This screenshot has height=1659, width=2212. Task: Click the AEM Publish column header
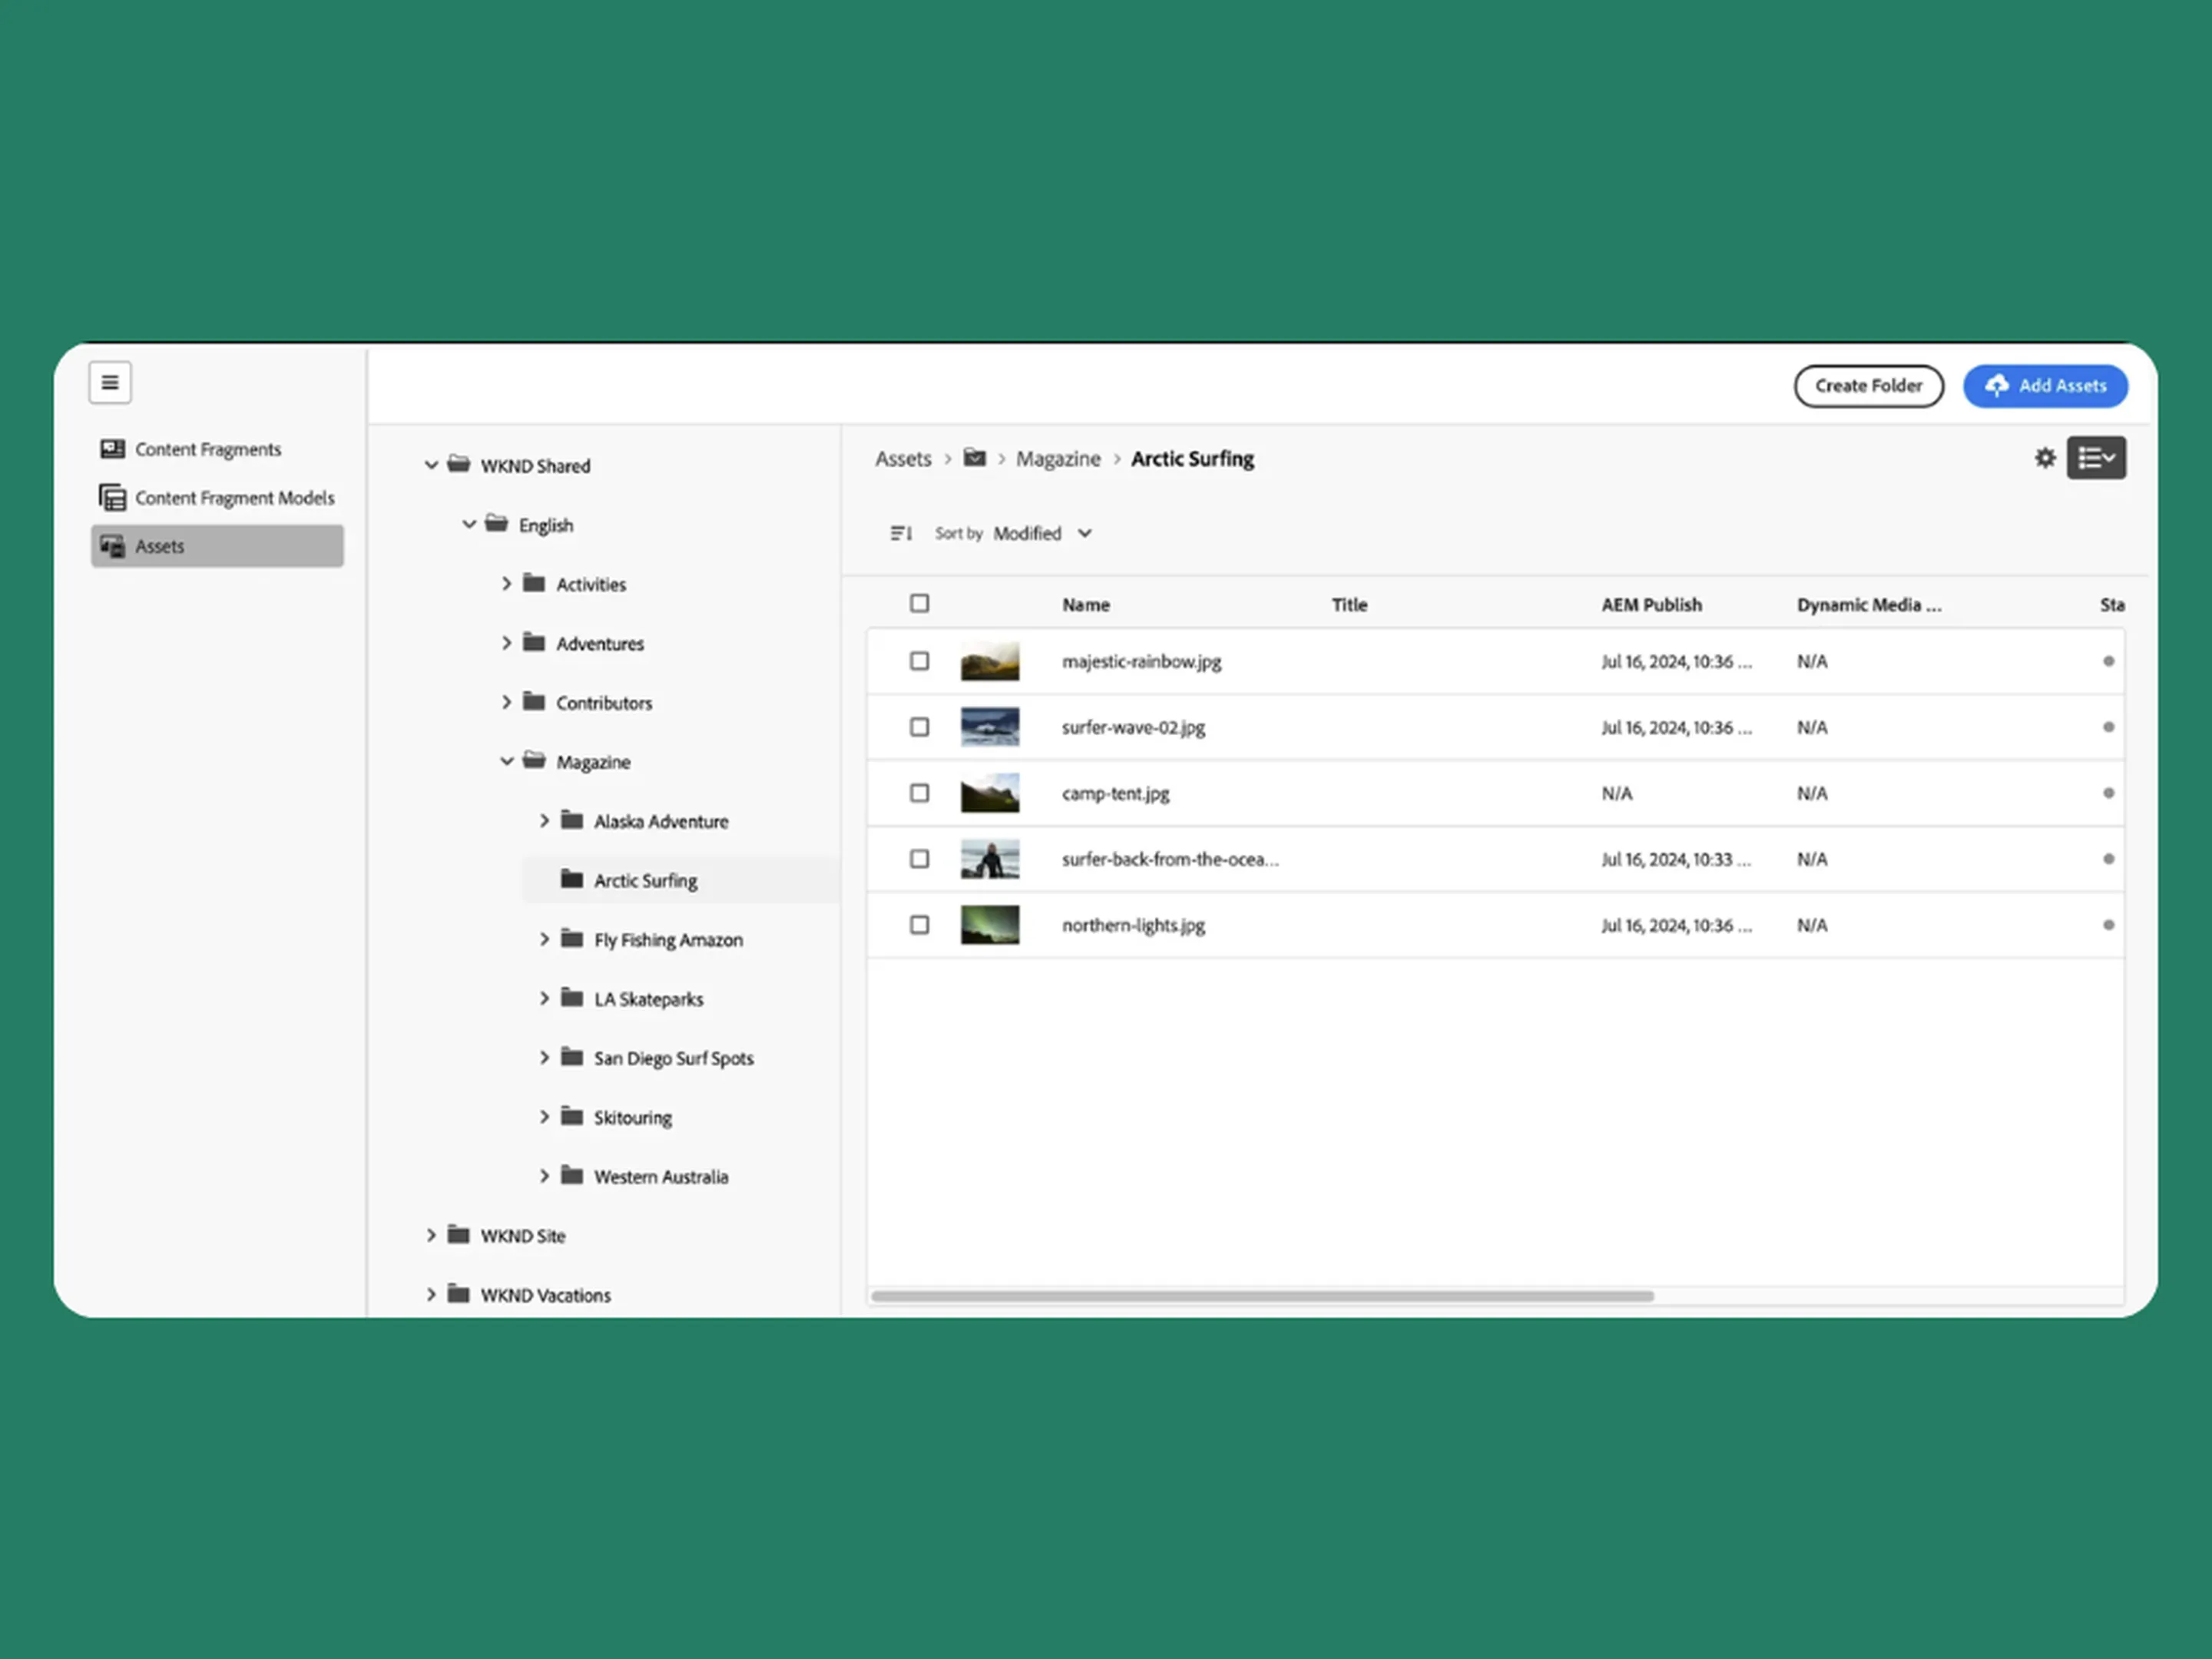[x=1651, y=605]
